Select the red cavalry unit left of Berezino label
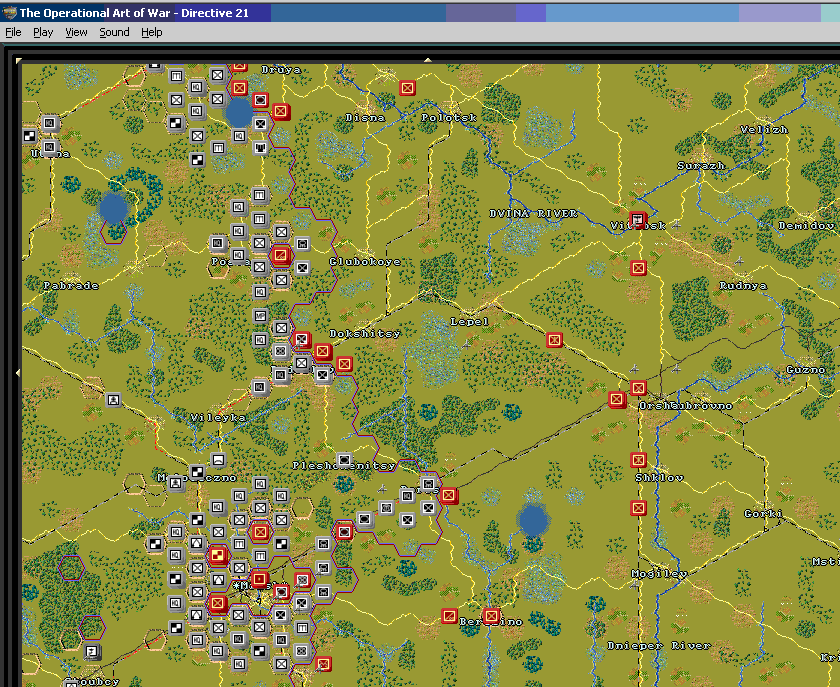 [x=449, y=616]
